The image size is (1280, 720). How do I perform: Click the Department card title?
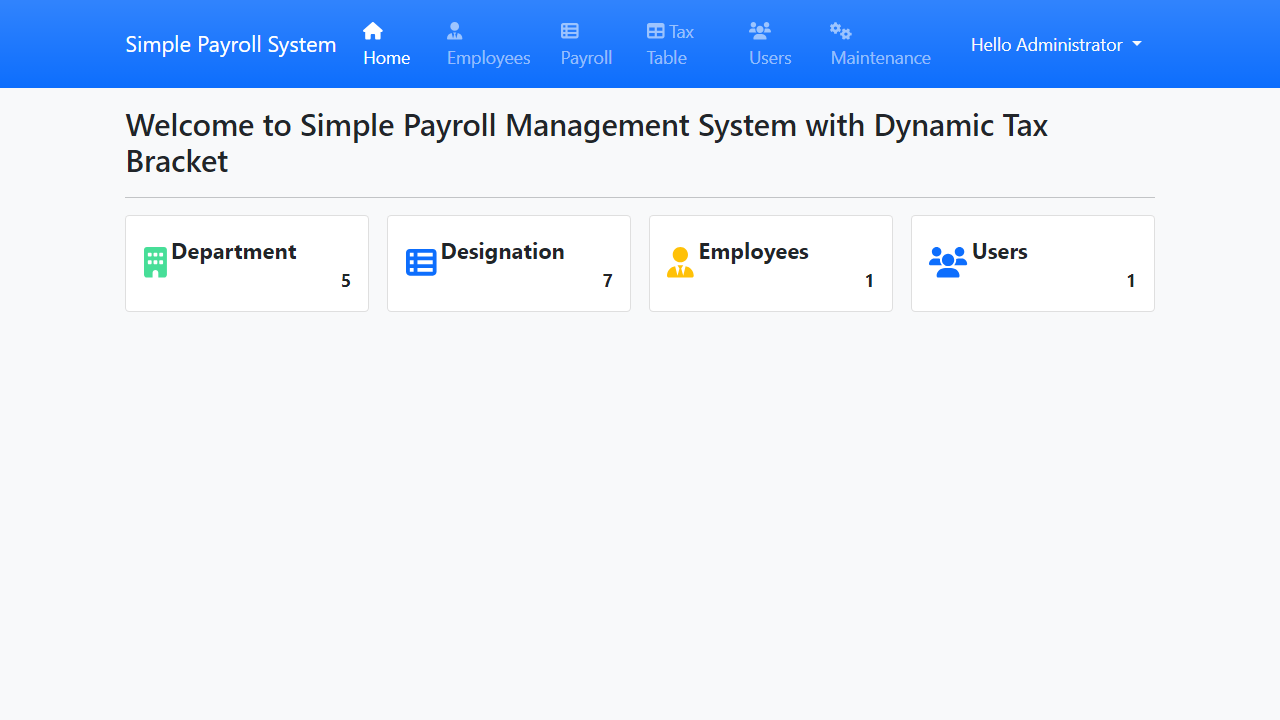[x=234, y=251]
